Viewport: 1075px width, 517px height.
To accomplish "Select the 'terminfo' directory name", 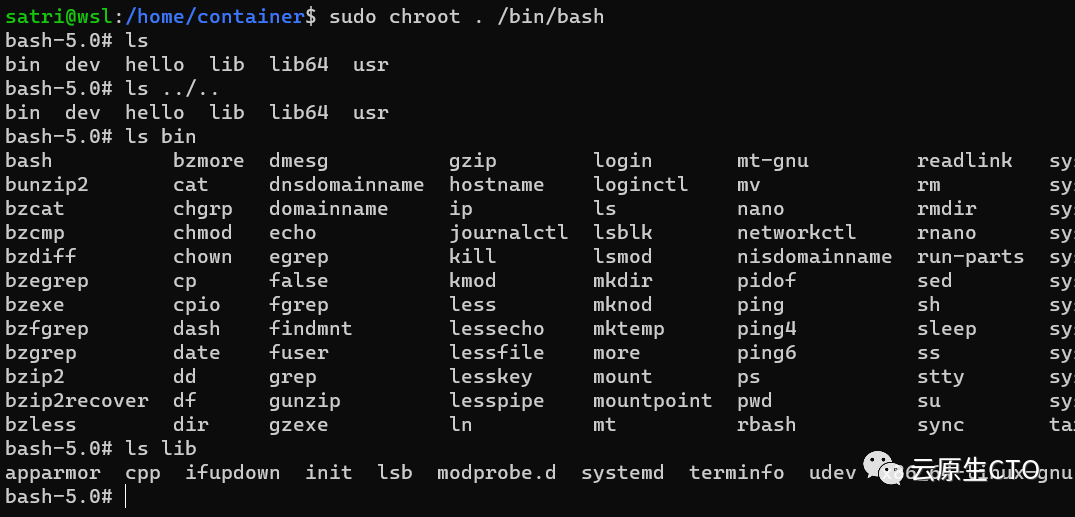I will [736, 472].
